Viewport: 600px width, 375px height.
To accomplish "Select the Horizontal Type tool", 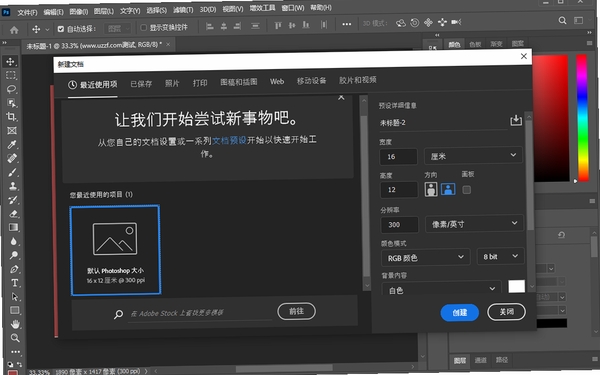I will pyautogui.click(x=15, y=283).
